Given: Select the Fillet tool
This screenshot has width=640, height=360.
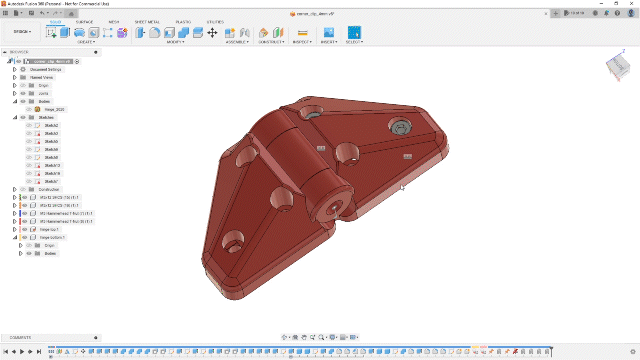Looking at the screenshot, I should pos(155,33).
